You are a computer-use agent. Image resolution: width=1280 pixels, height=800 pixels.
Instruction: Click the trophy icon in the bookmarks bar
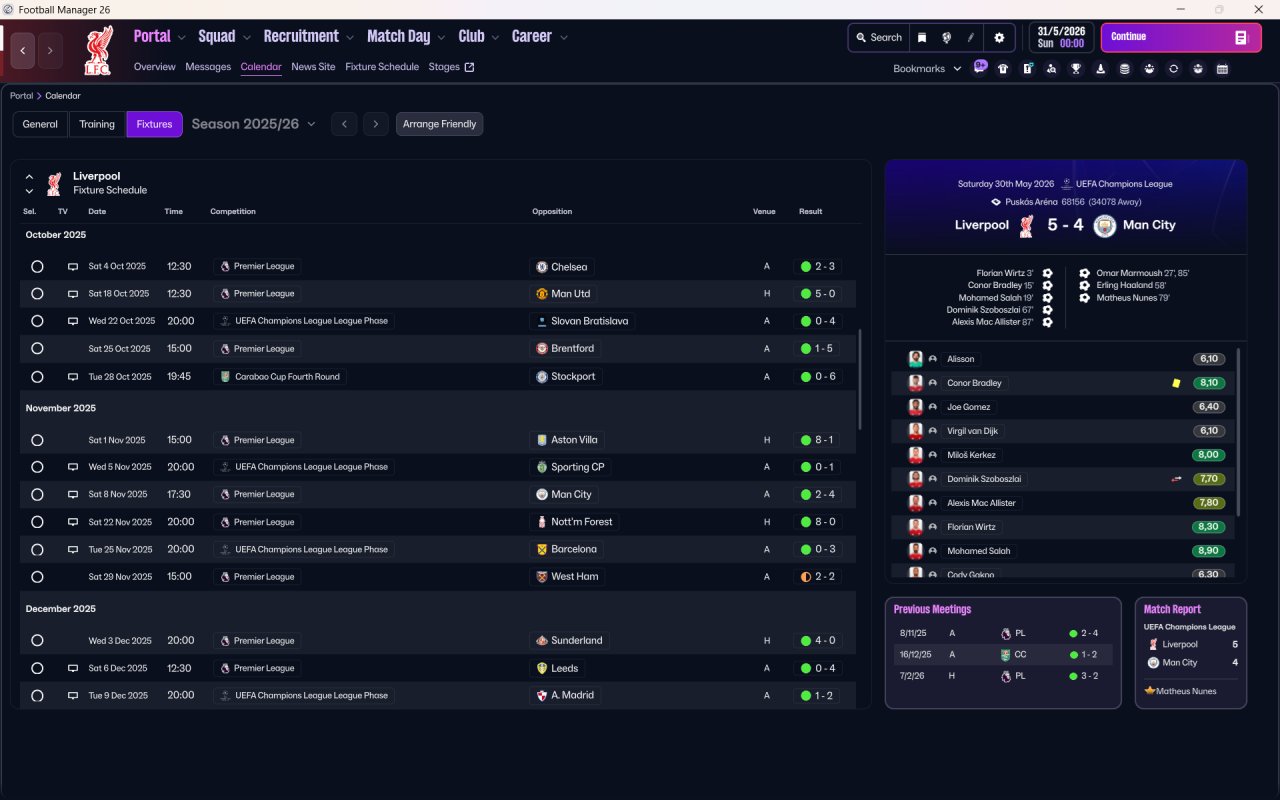(1076, 69)
